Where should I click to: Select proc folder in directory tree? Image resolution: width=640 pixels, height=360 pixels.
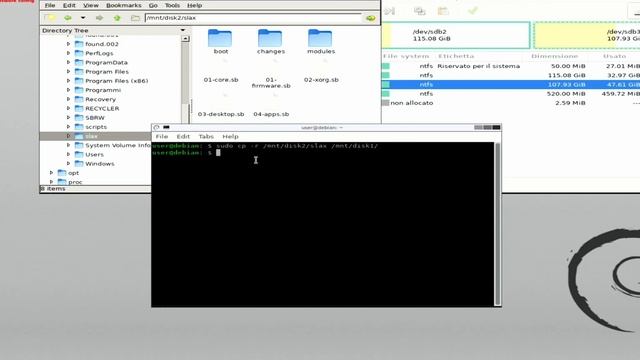pos(75,182)
